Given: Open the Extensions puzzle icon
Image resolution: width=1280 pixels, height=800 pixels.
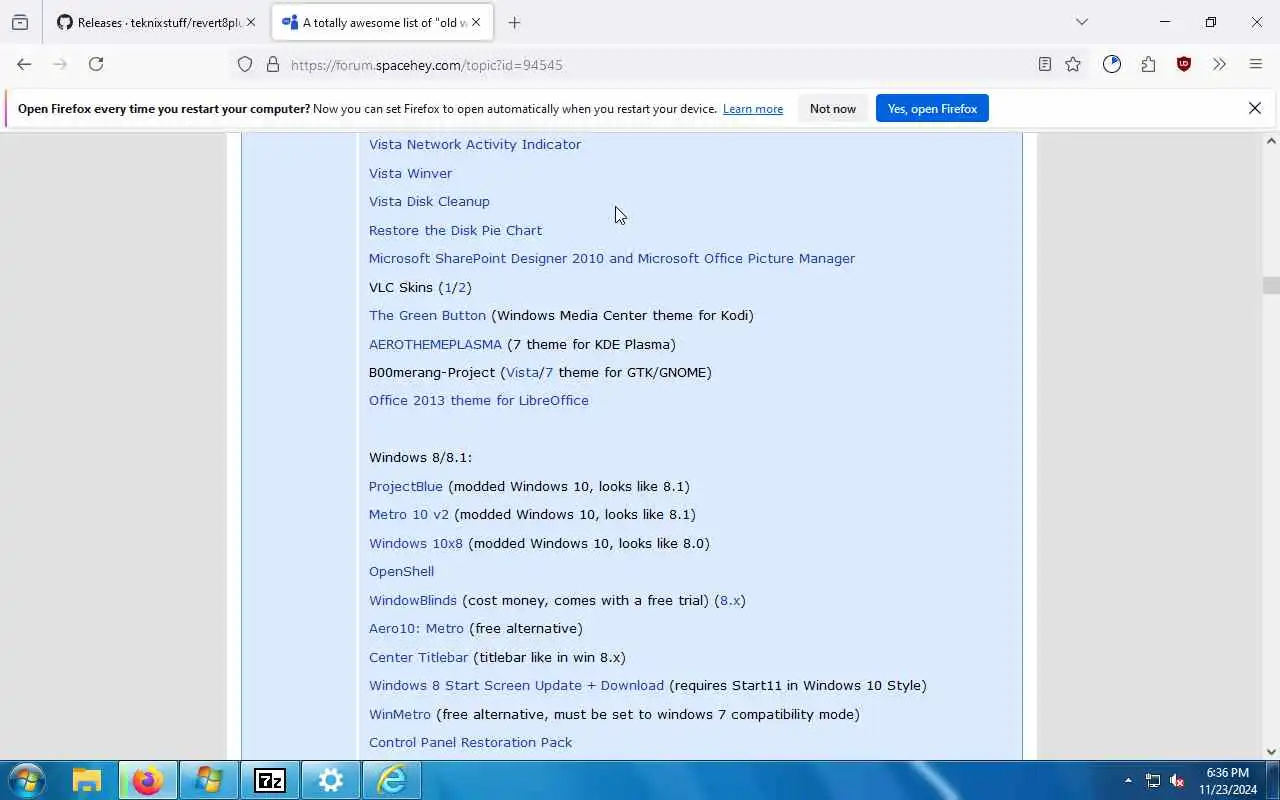Looking at the screenshot, I should coord(1148,64).
